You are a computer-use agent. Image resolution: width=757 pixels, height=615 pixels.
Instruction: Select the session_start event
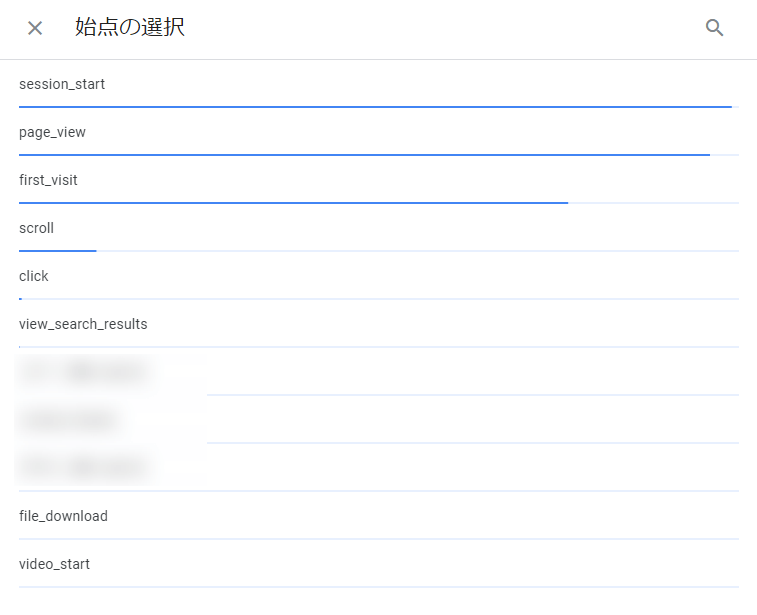(62, 84)
